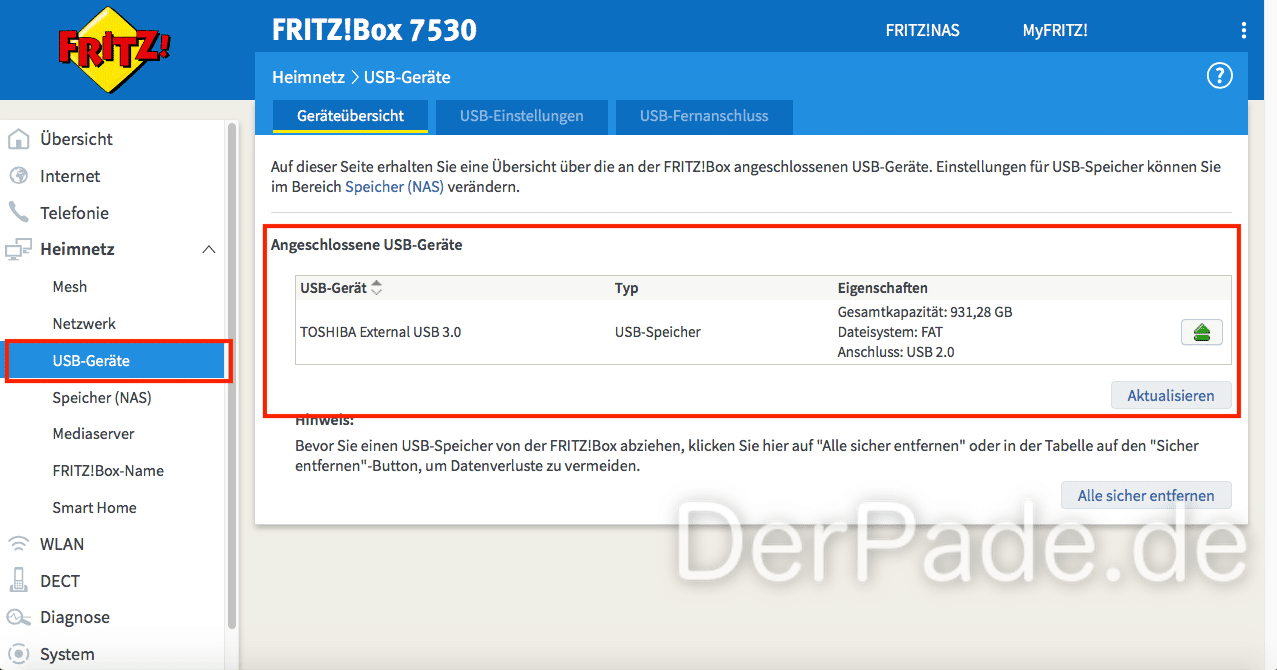Click the System icon in the sidebar
Viewport: 1277px width, 670px height.
[18, 655]
